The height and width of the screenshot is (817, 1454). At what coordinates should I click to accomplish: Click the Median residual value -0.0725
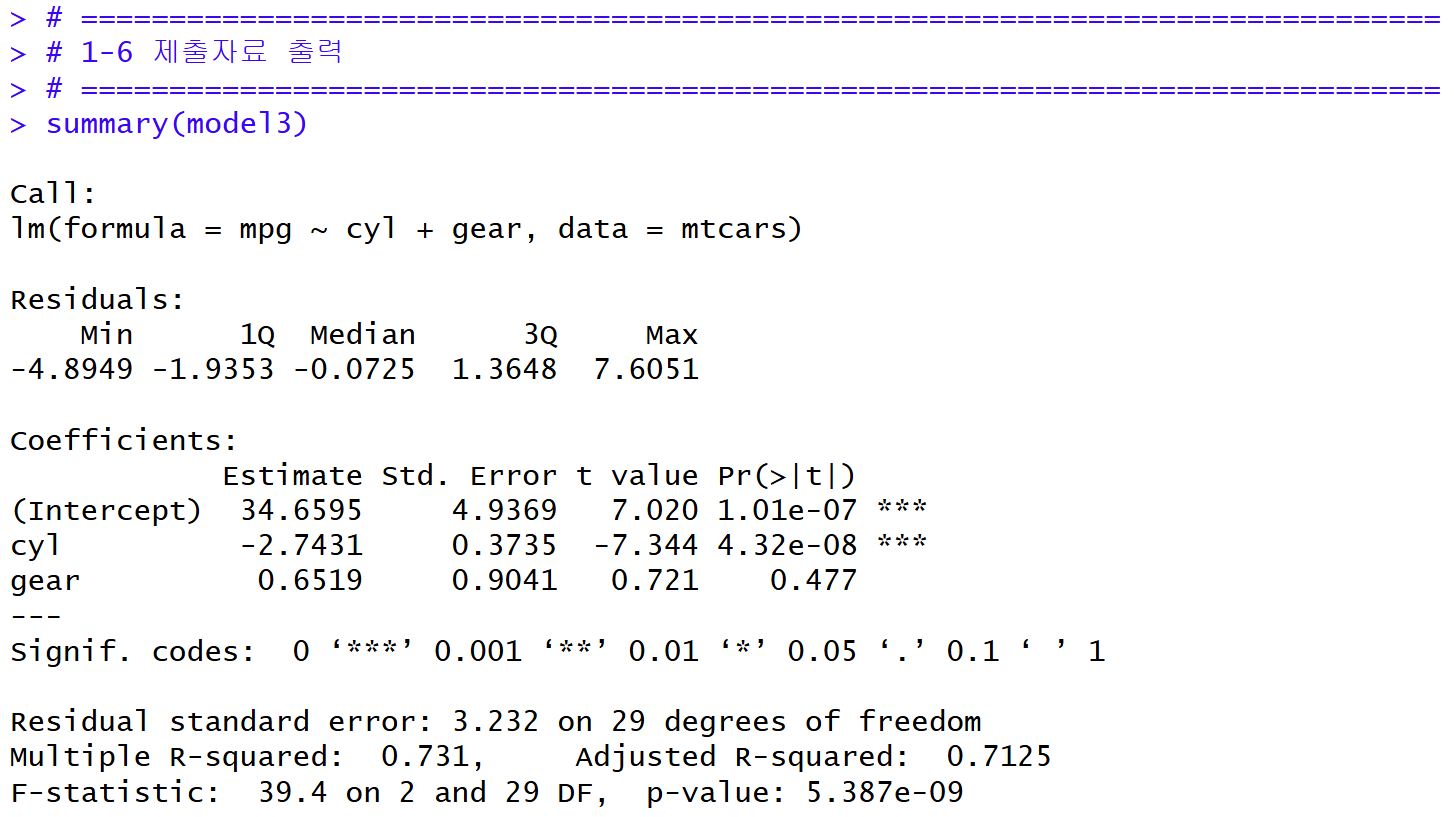pyautogui.click(x=354, y=369)
